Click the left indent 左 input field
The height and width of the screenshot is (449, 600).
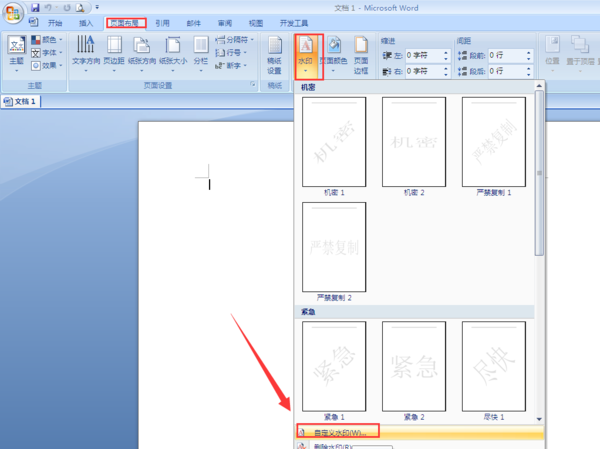click(x=424, y=56)
